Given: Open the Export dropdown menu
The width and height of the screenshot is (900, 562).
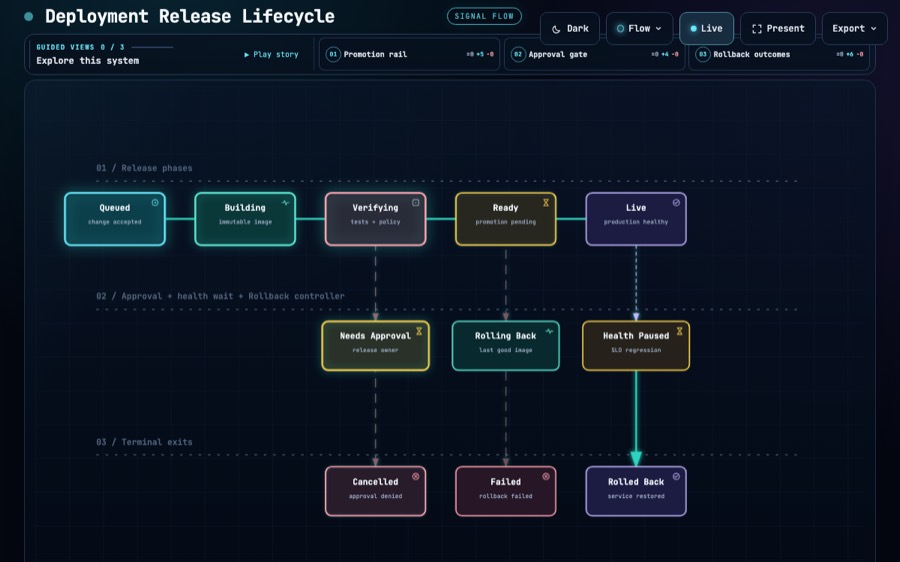Looking at the screenshot, I should (x=855, y=29).
